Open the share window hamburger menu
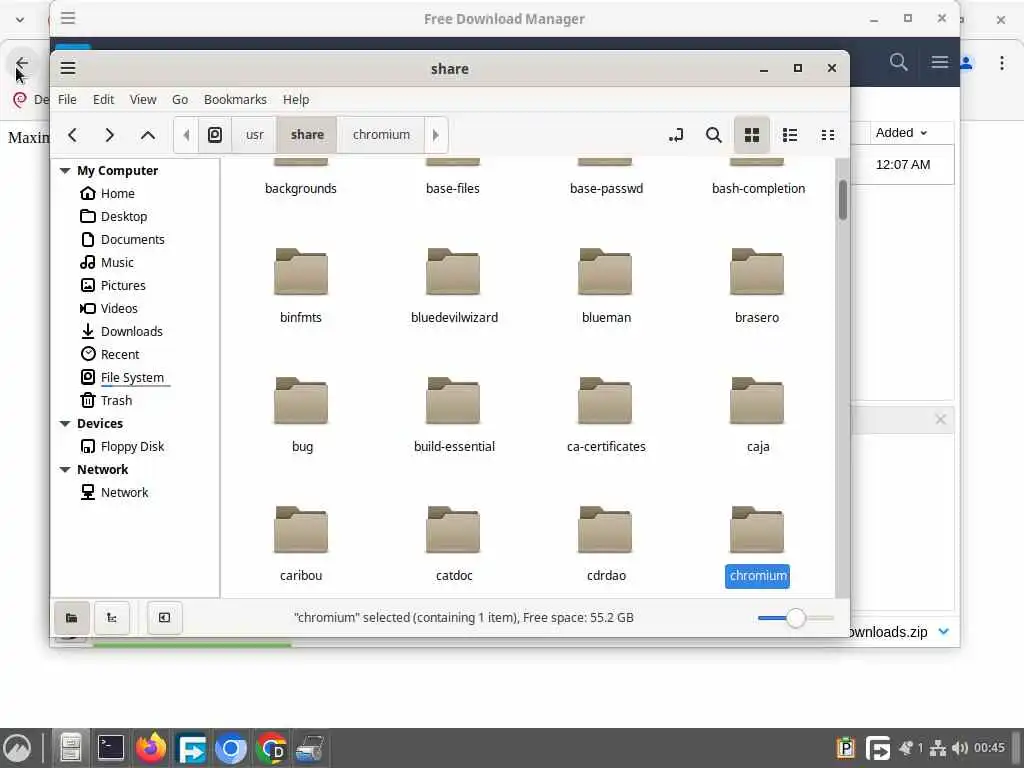The image size is (1024, 768). [x=68, y=68]
